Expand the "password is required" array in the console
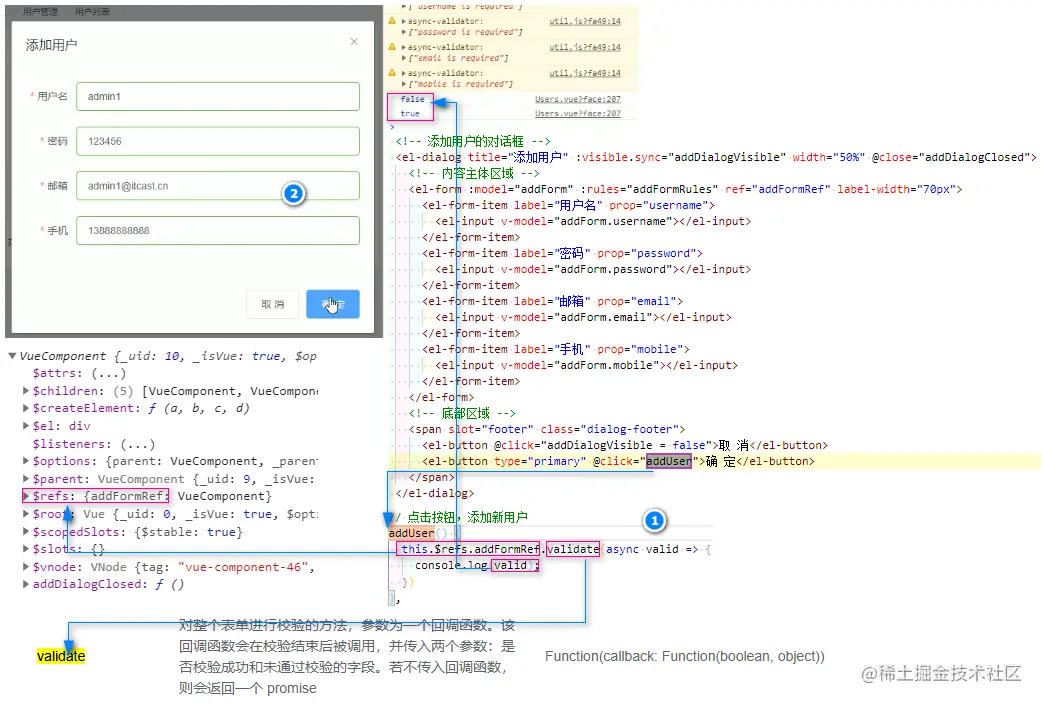This screenshot has width=1042, height=704. tap(404, 32)
